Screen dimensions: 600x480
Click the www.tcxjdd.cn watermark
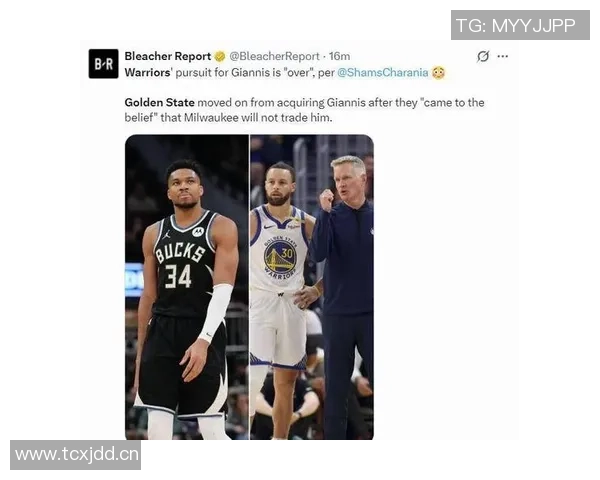(x=76, y=455)
